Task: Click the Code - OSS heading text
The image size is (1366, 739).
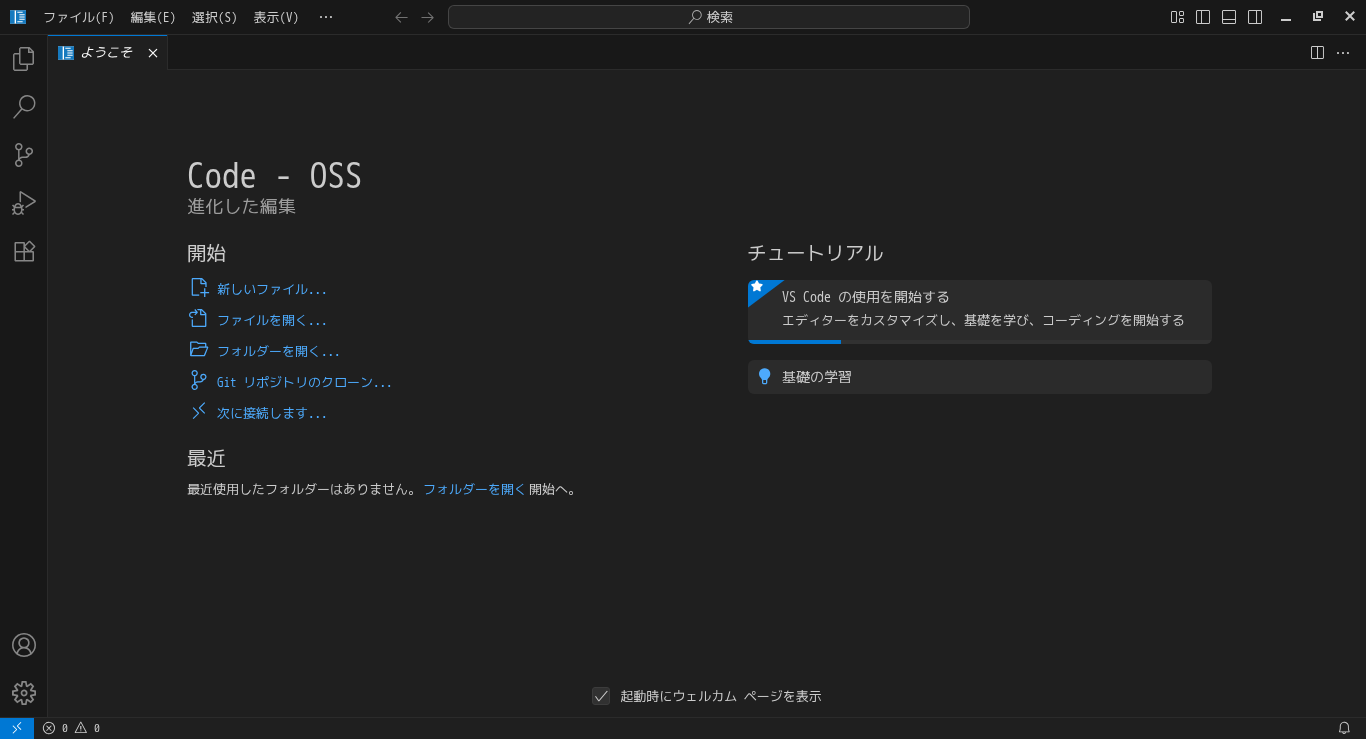Action: click(274, 176)
